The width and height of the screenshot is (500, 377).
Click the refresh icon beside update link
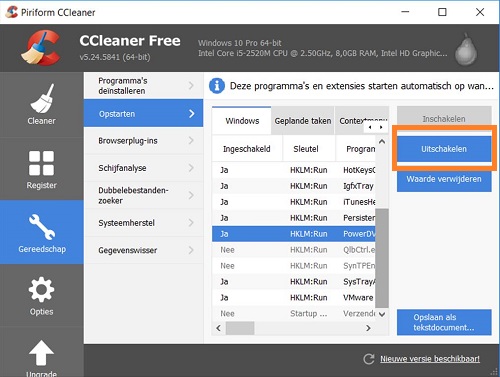pyautogui.click(x=369, y=359)
